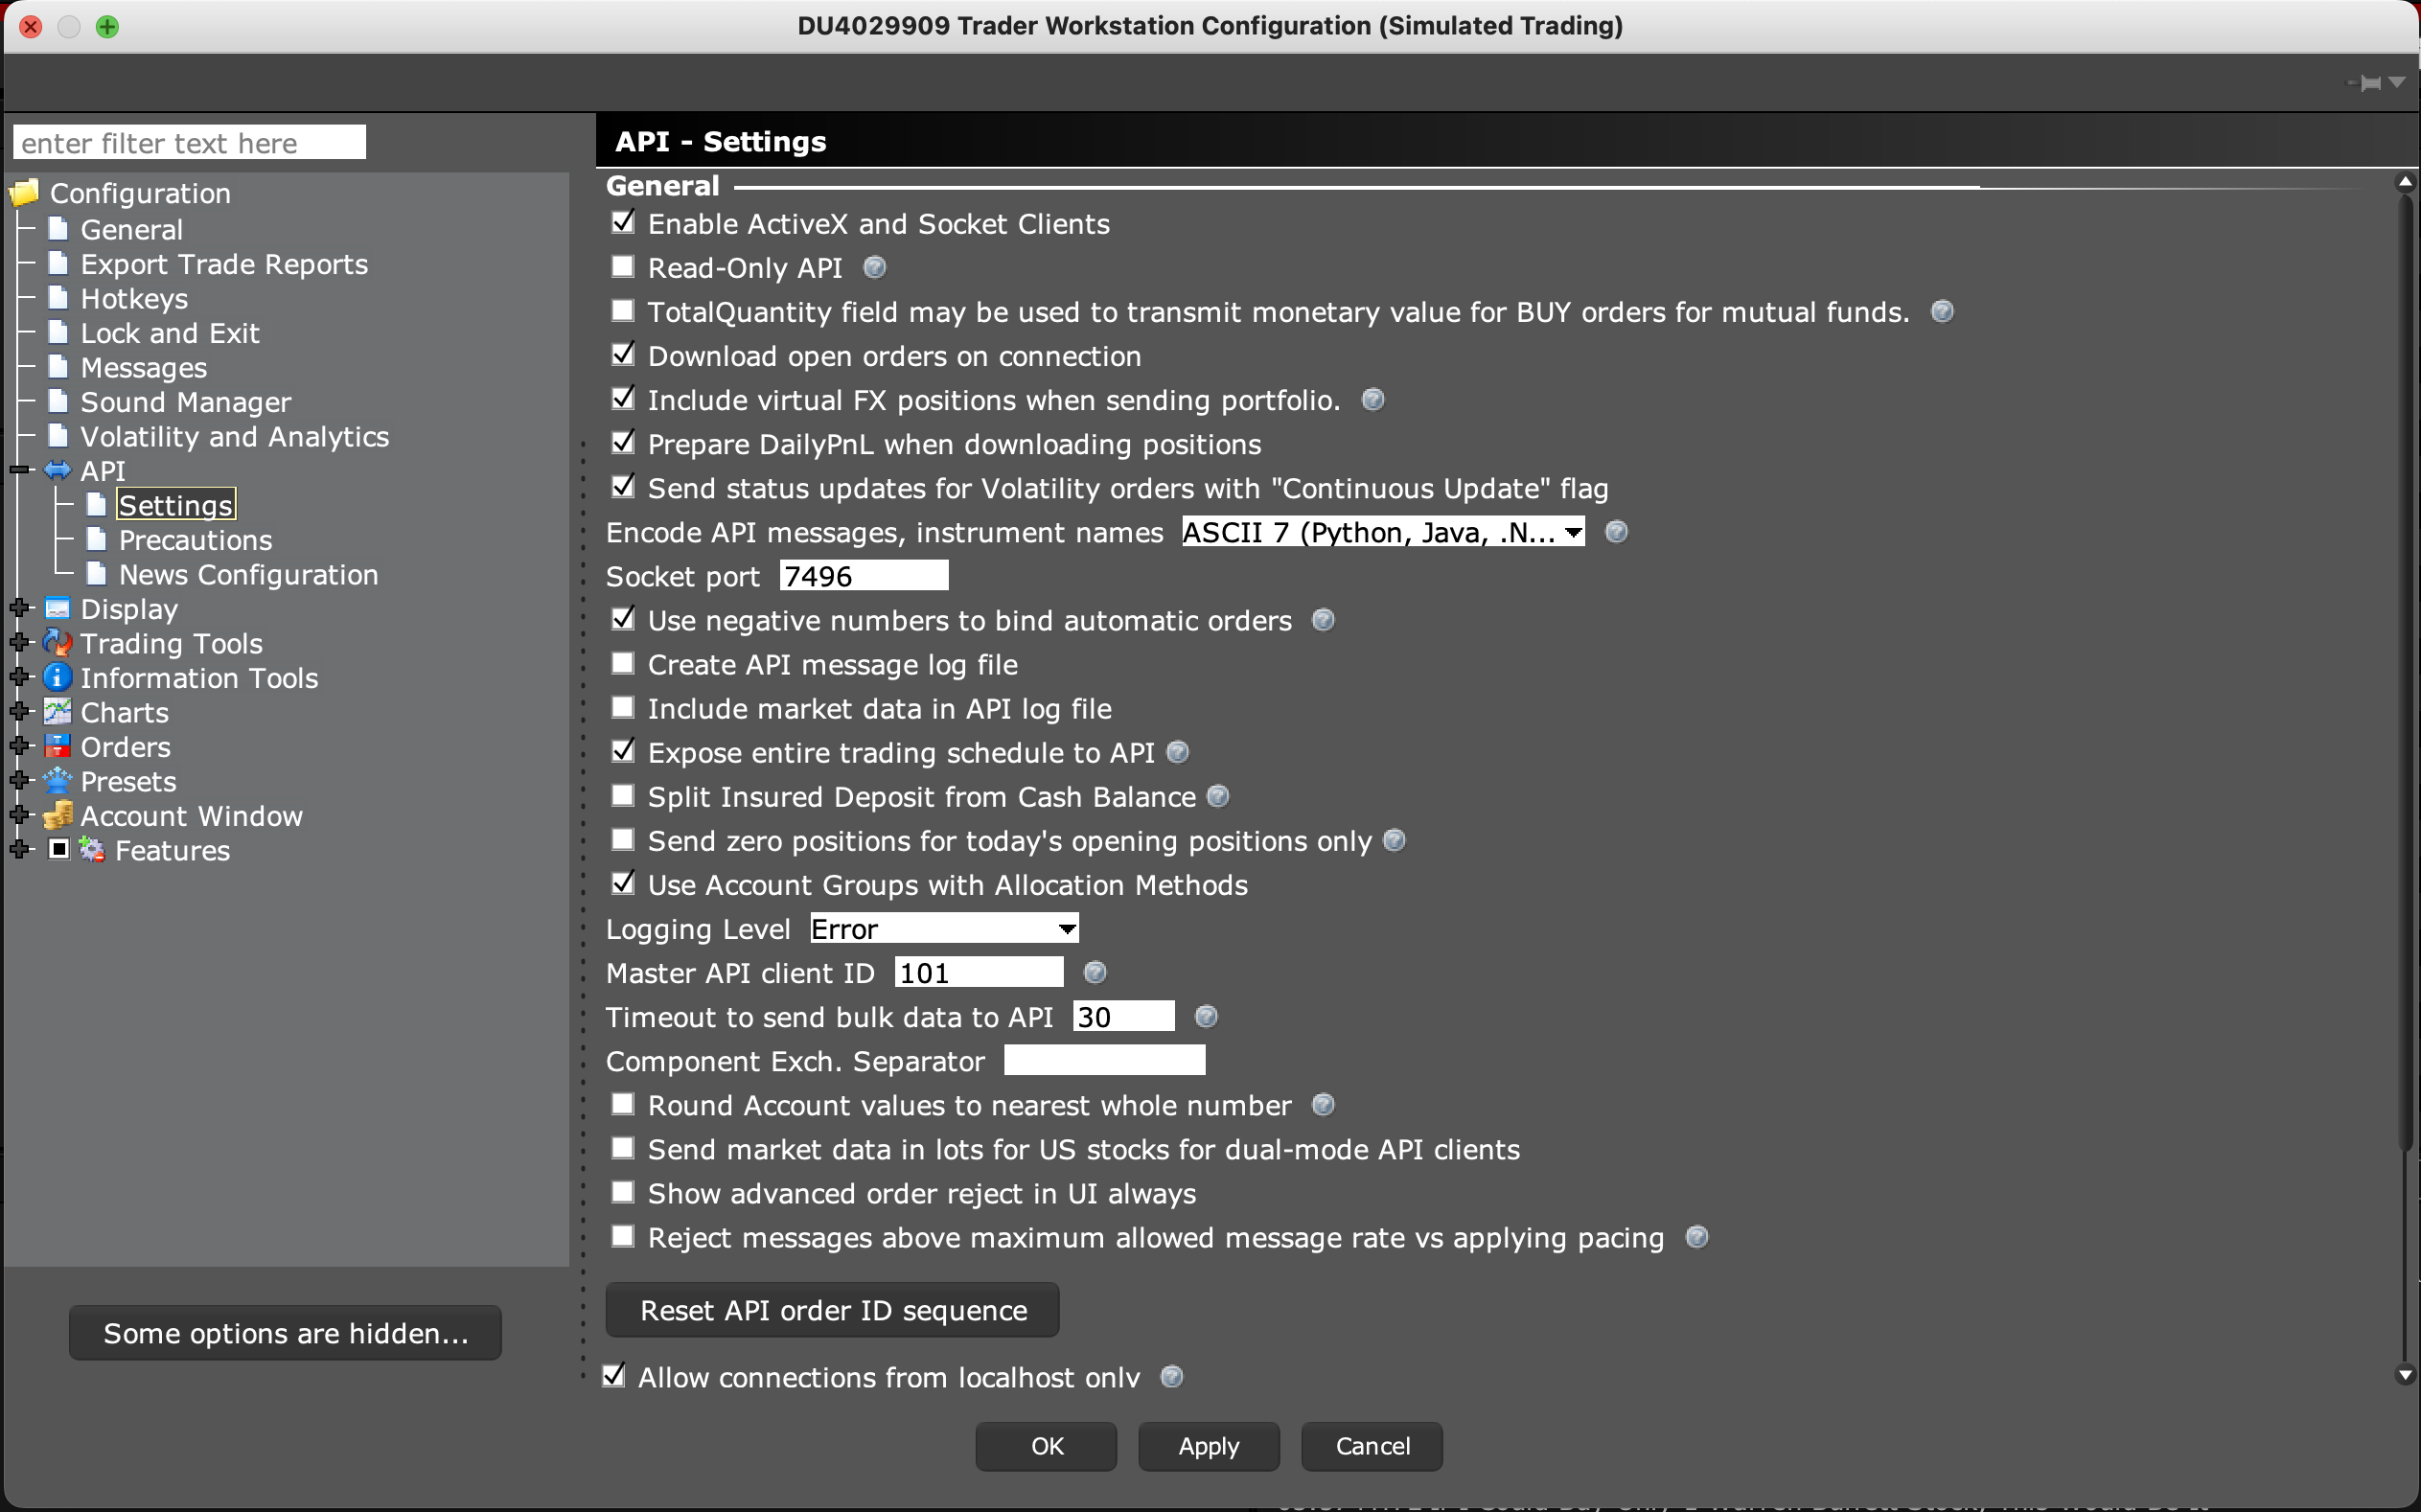
Task: Click the Information Tools info icon
Action: click(58, 678)
